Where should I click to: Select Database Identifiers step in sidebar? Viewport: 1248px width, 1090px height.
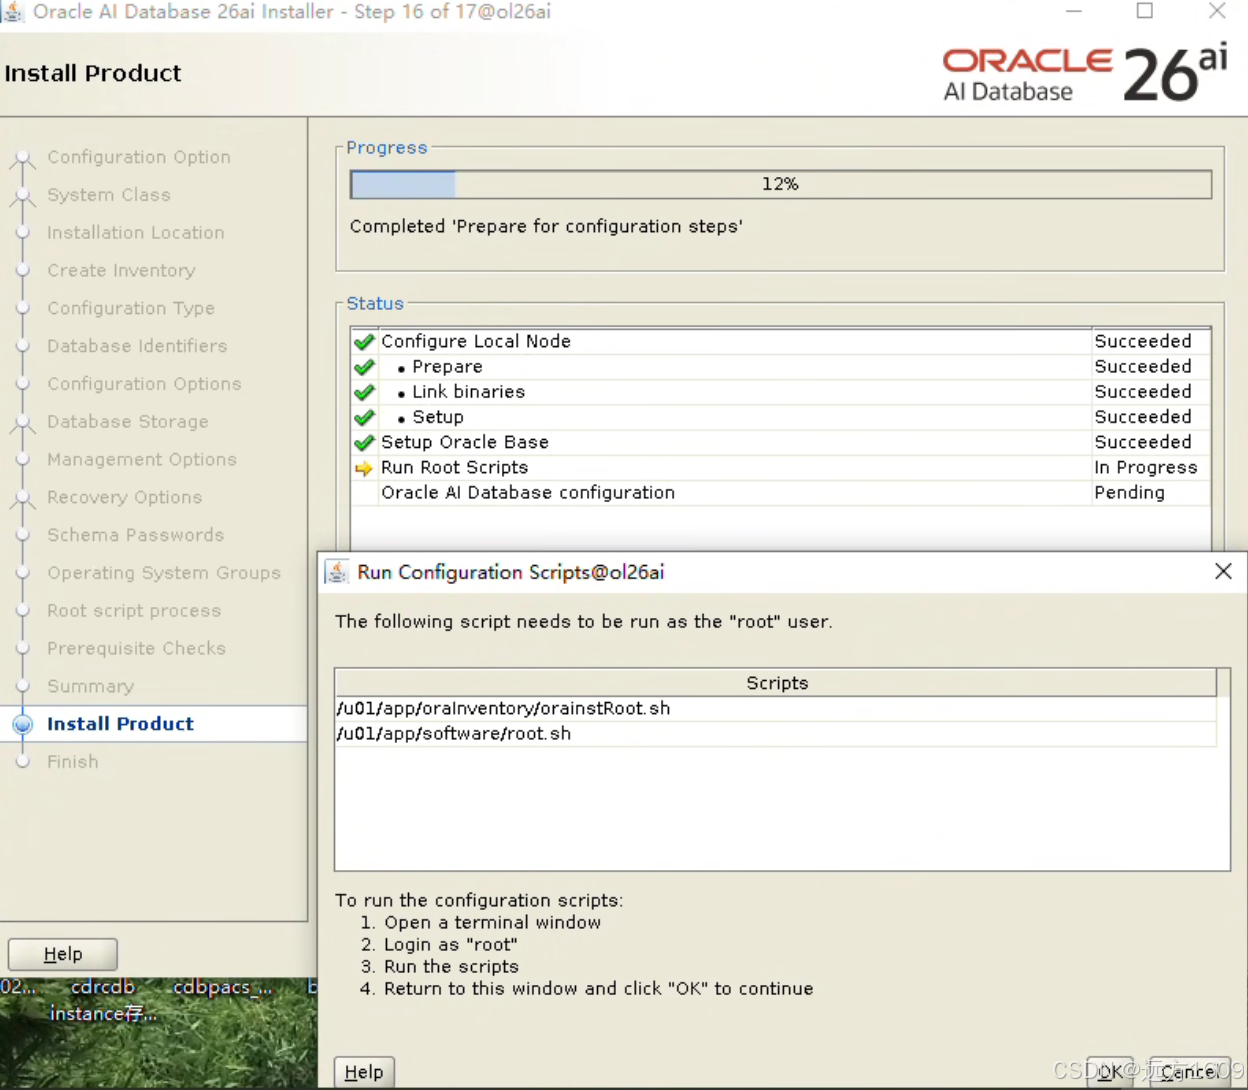click(137, 346)
